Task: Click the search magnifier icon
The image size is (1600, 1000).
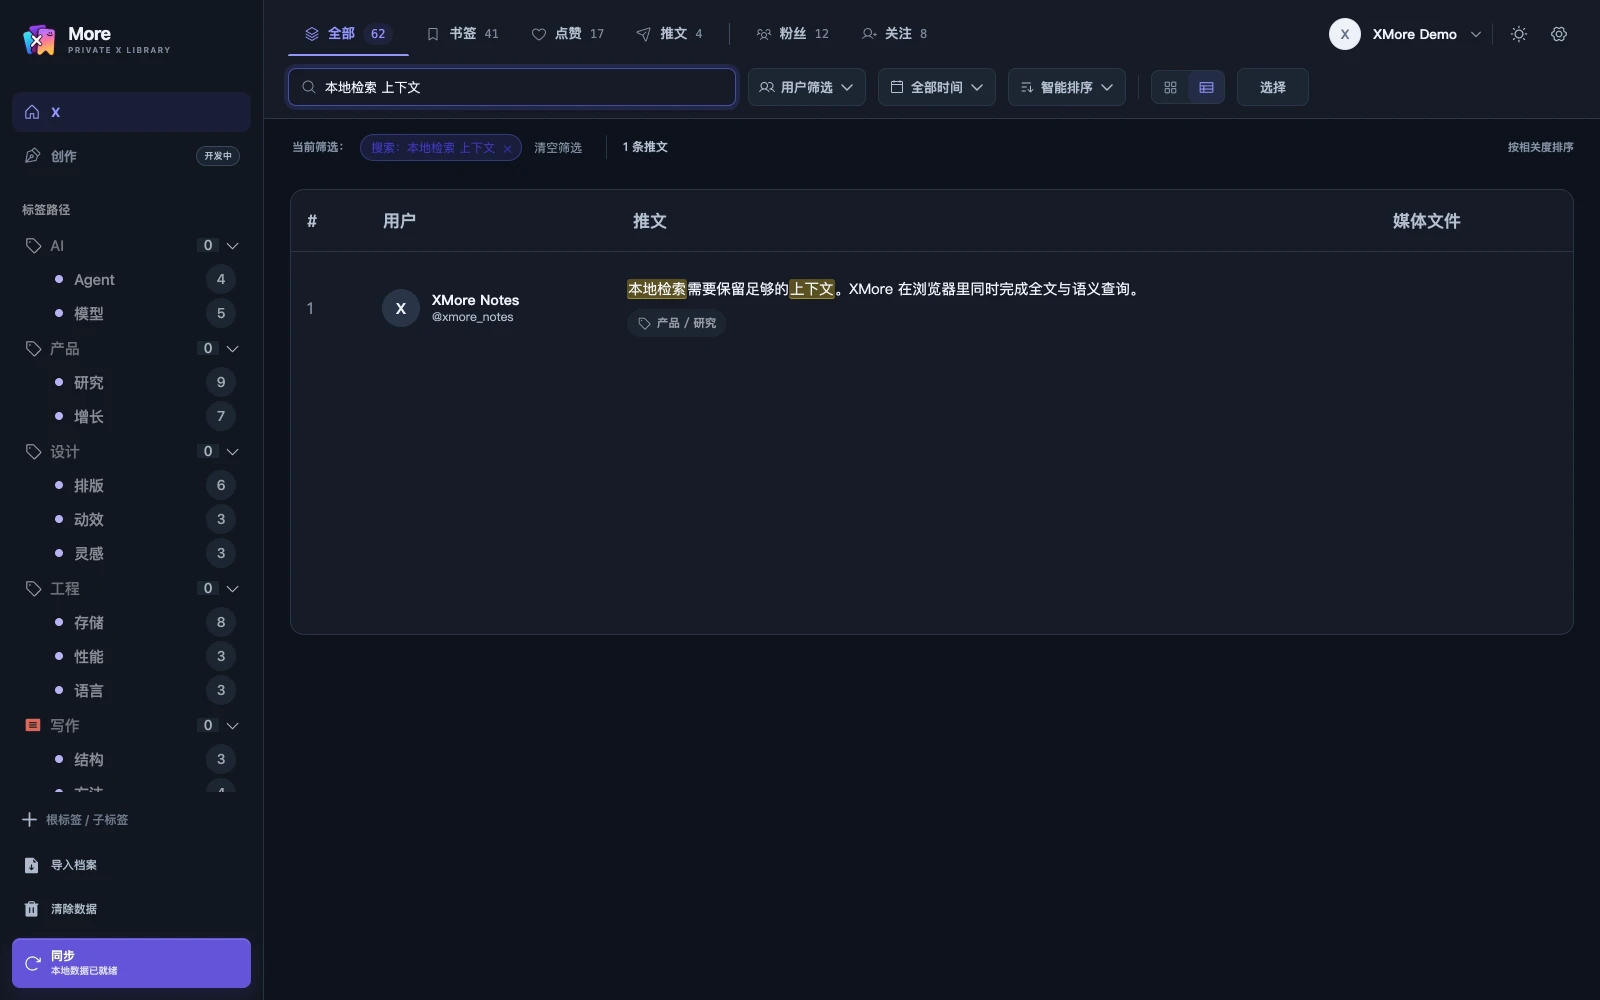Action: (309, 87)
